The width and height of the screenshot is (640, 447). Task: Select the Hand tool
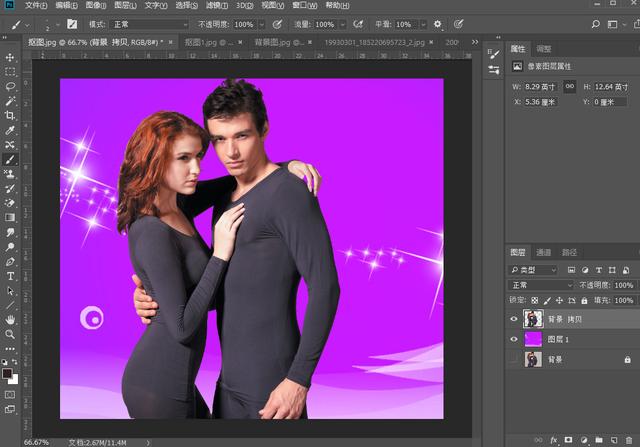point(10,320)
